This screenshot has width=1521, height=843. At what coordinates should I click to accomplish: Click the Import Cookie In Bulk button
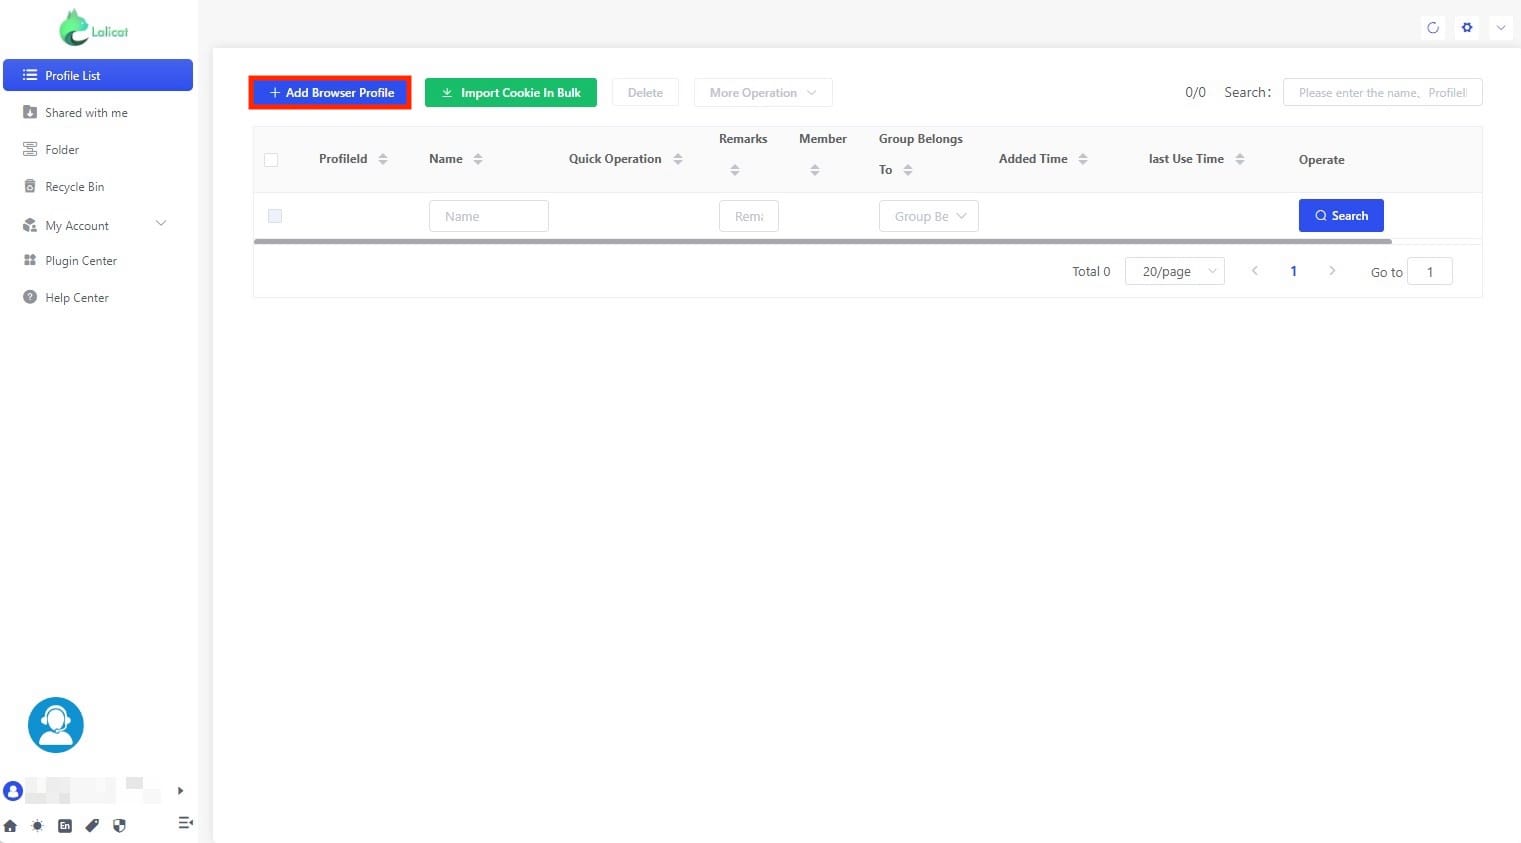(511, 92)
